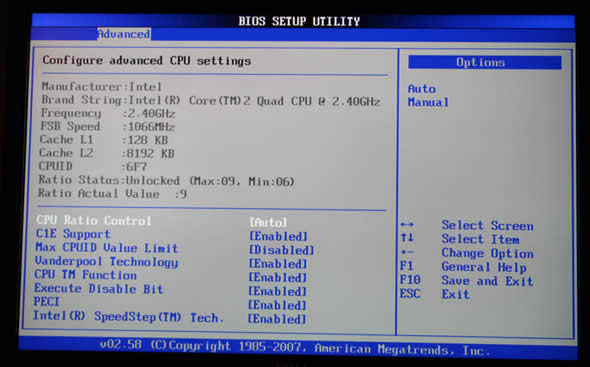590x367 pixels.
Task: Toggle PECI [Enabled] value
Action: click(277, 305)
